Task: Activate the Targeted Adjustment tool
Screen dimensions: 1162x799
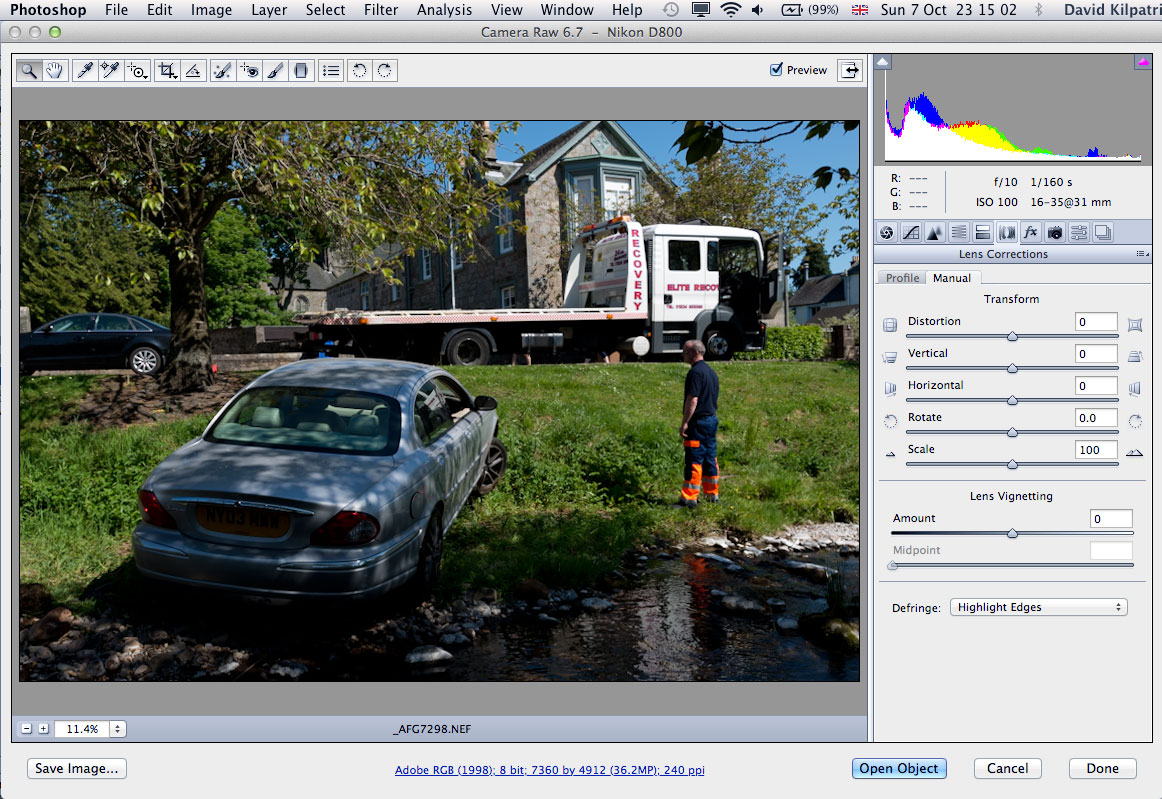Action: [x=137, y=70]
